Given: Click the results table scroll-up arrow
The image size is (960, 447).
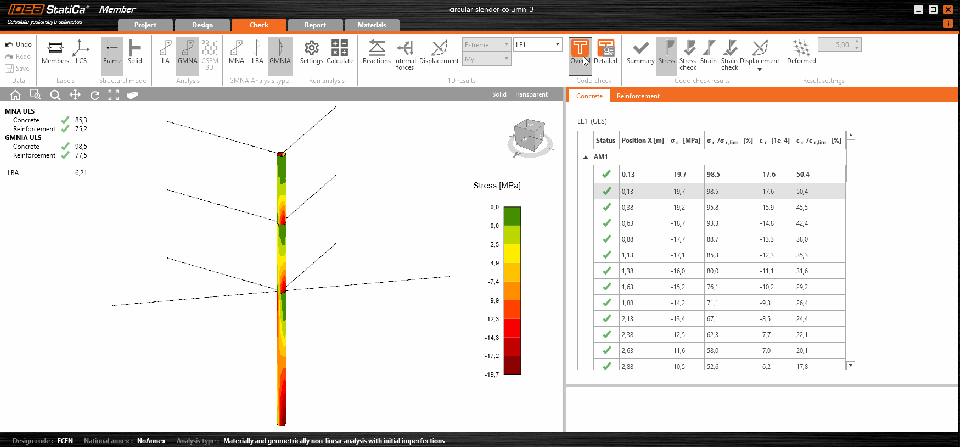Looking at the screenshot, I should pyautogui.click(x=850, y=135).
